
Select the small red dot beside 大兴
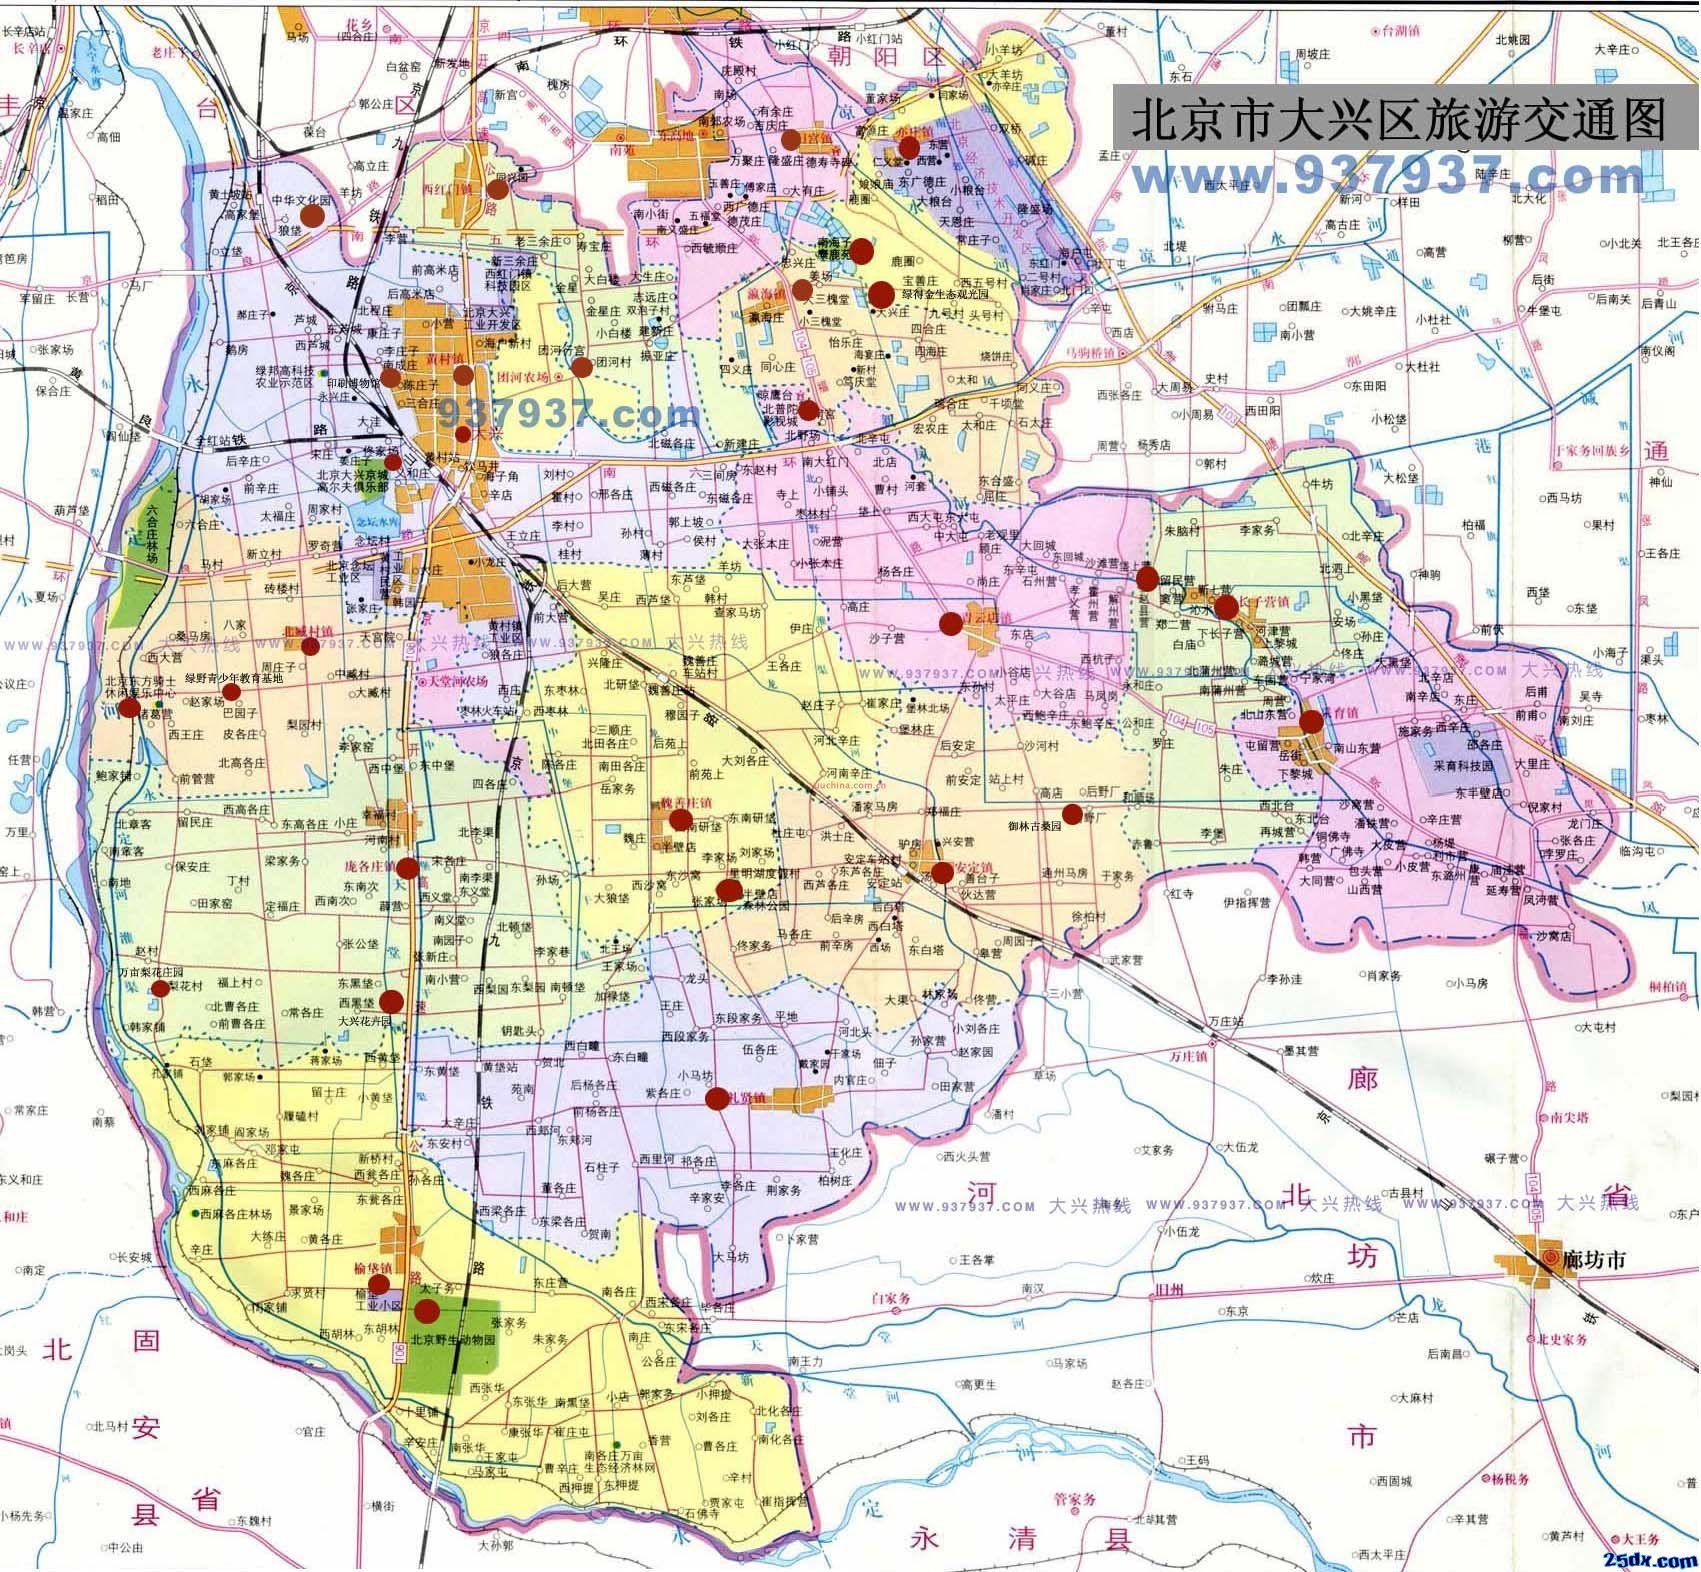pyautogui.click(x=462, y=434)
